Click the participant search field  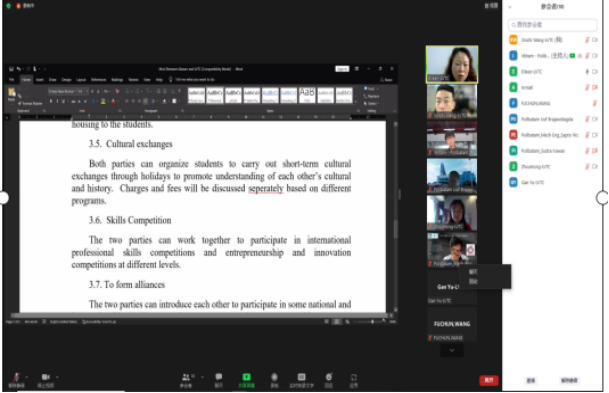[x=552, y=24]
